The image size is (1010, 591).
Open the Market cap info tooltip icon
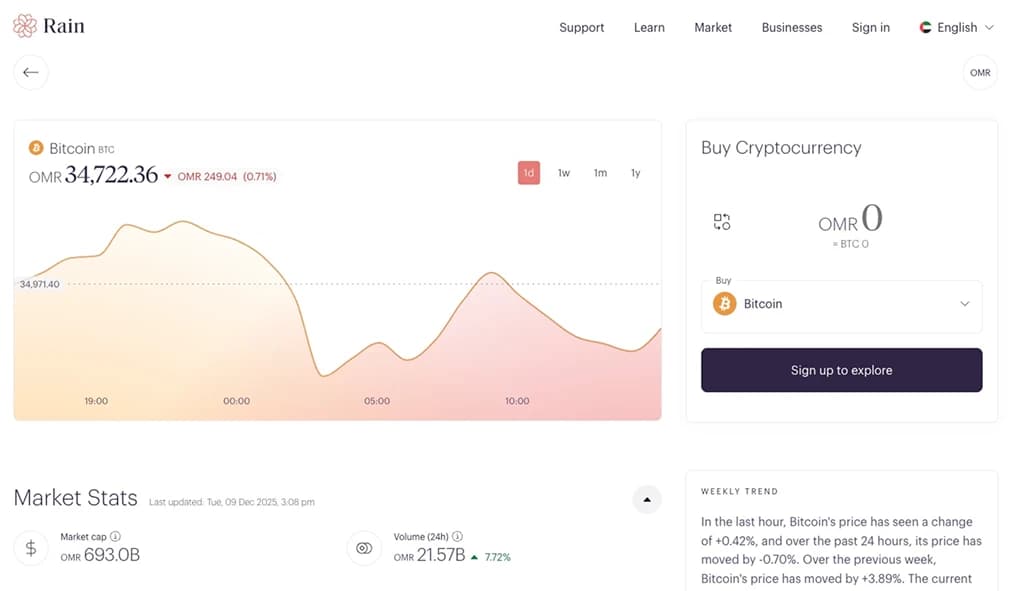click(114, 536)
